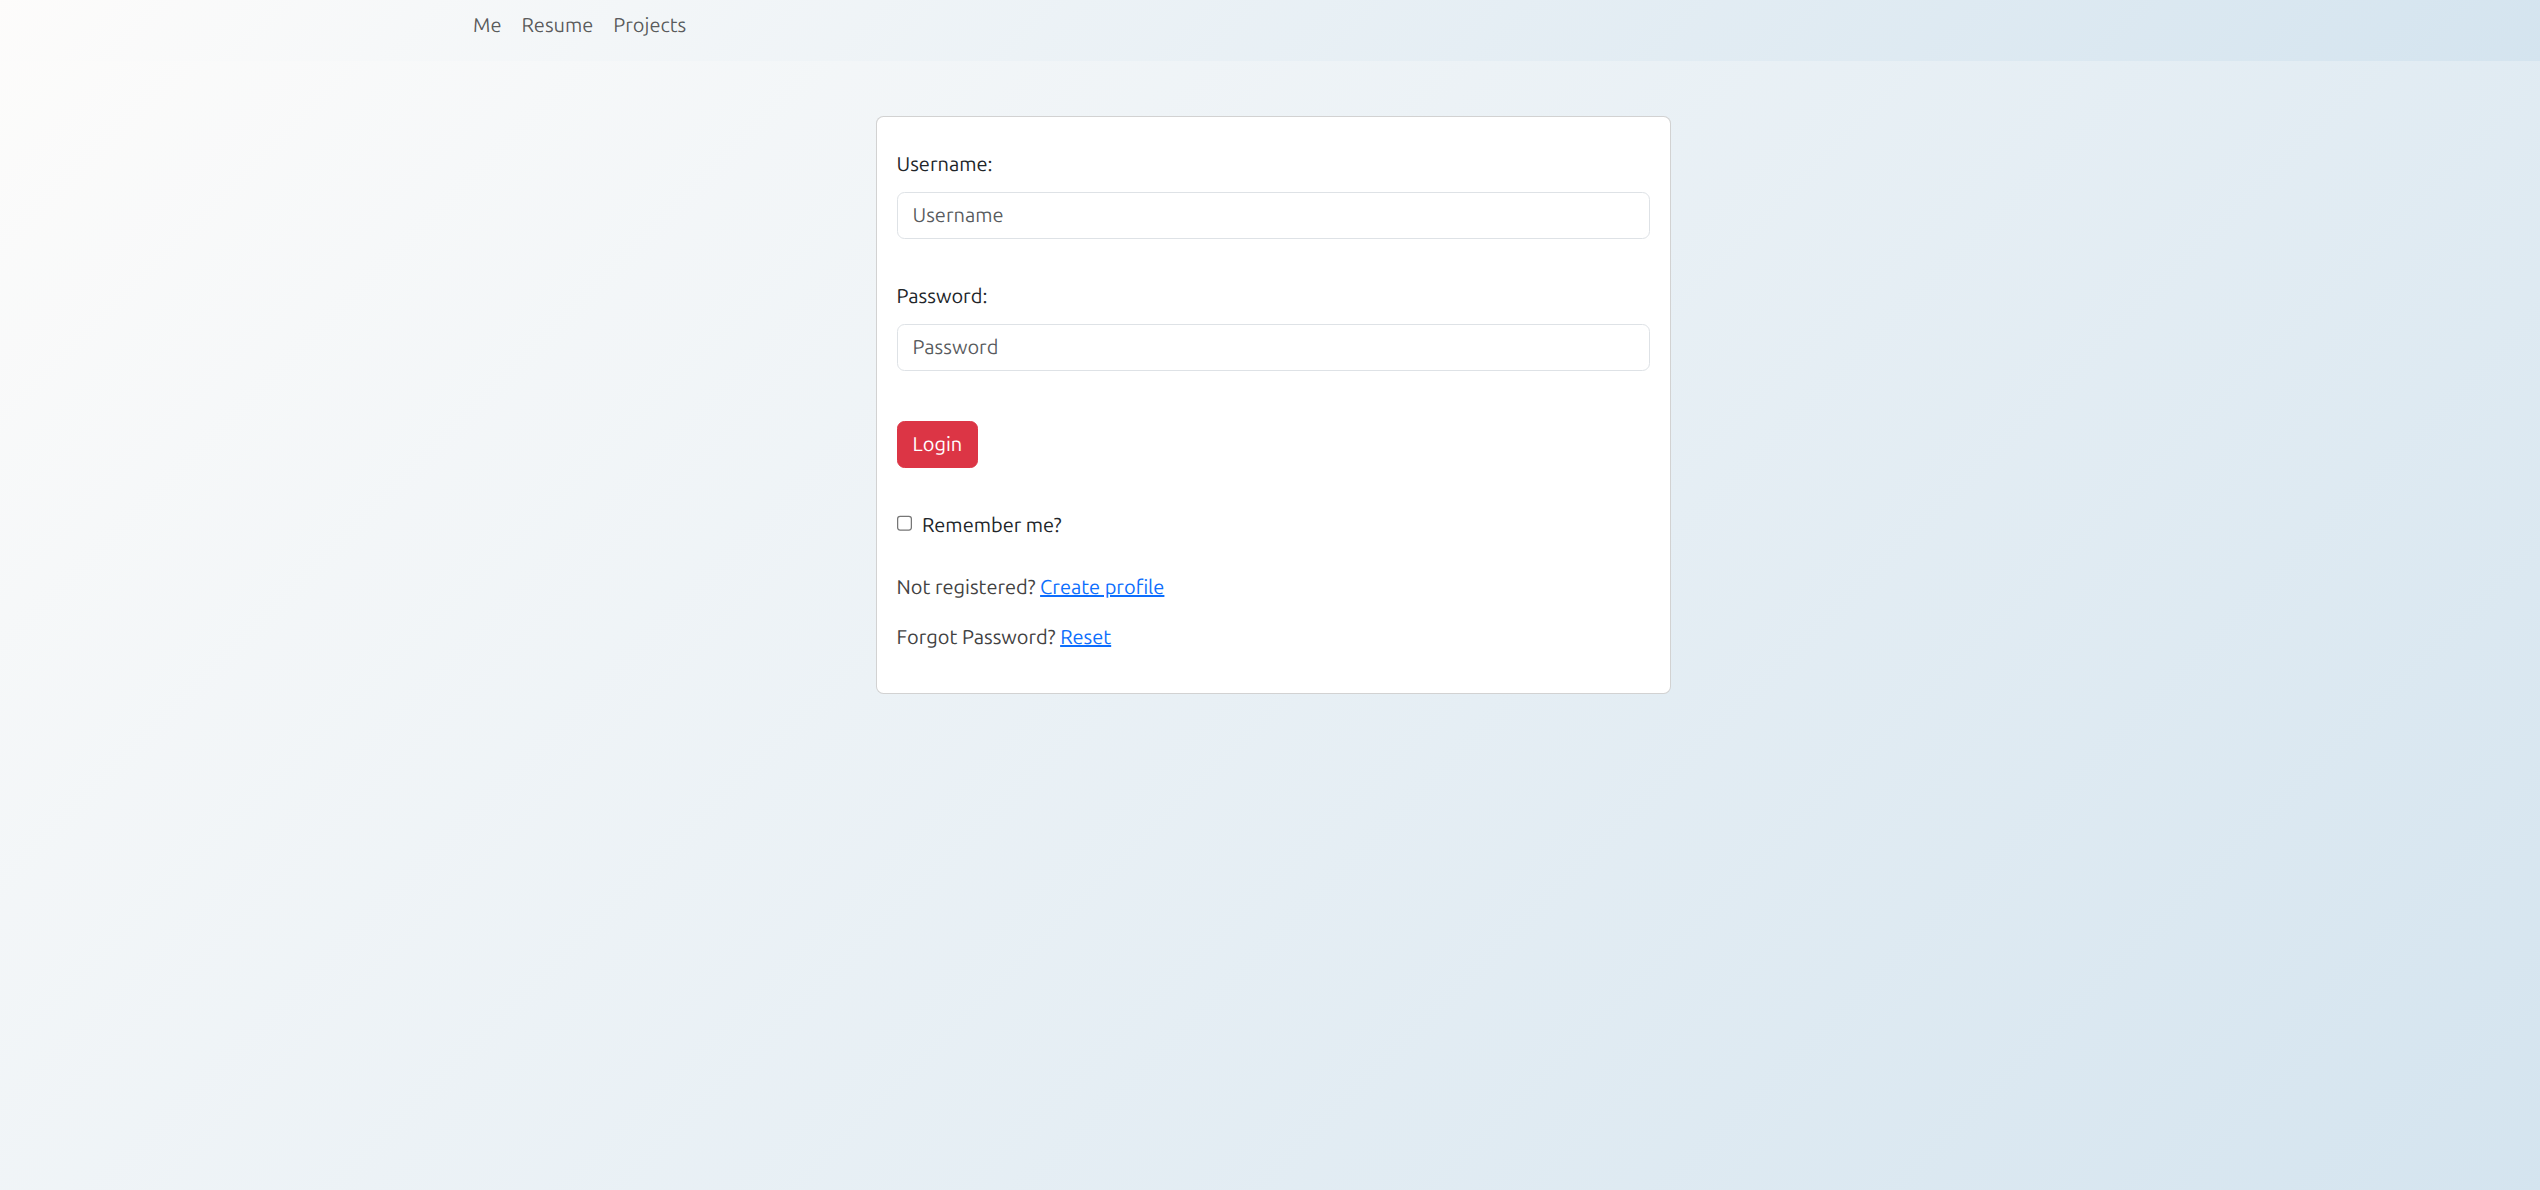
Task: Click the 'Not registered?' text
Action: [965, 587]
